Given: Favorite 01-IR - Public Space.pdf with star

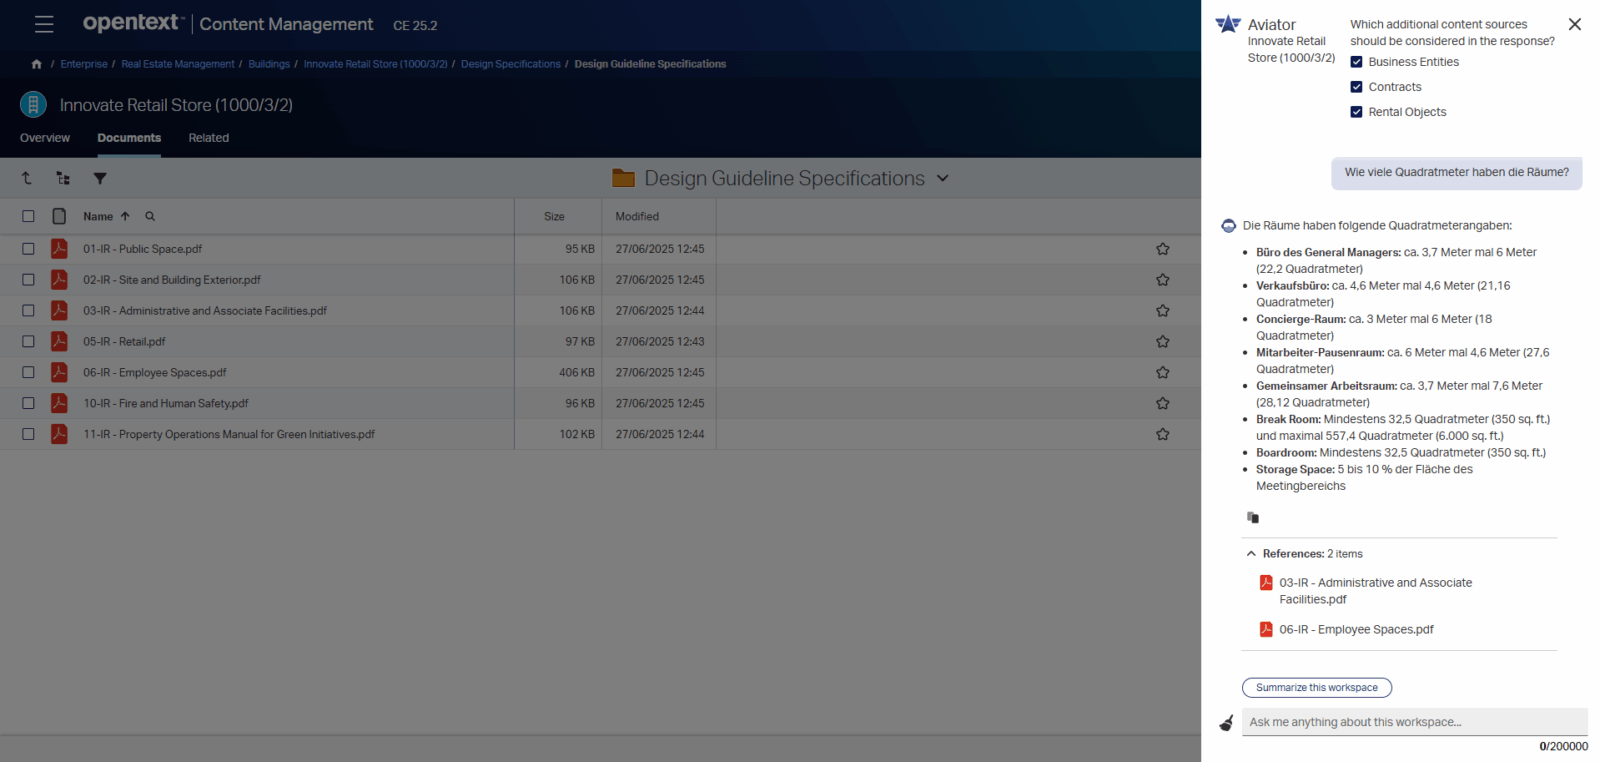Looking at the screenshot, I should tap(1162, 249).
